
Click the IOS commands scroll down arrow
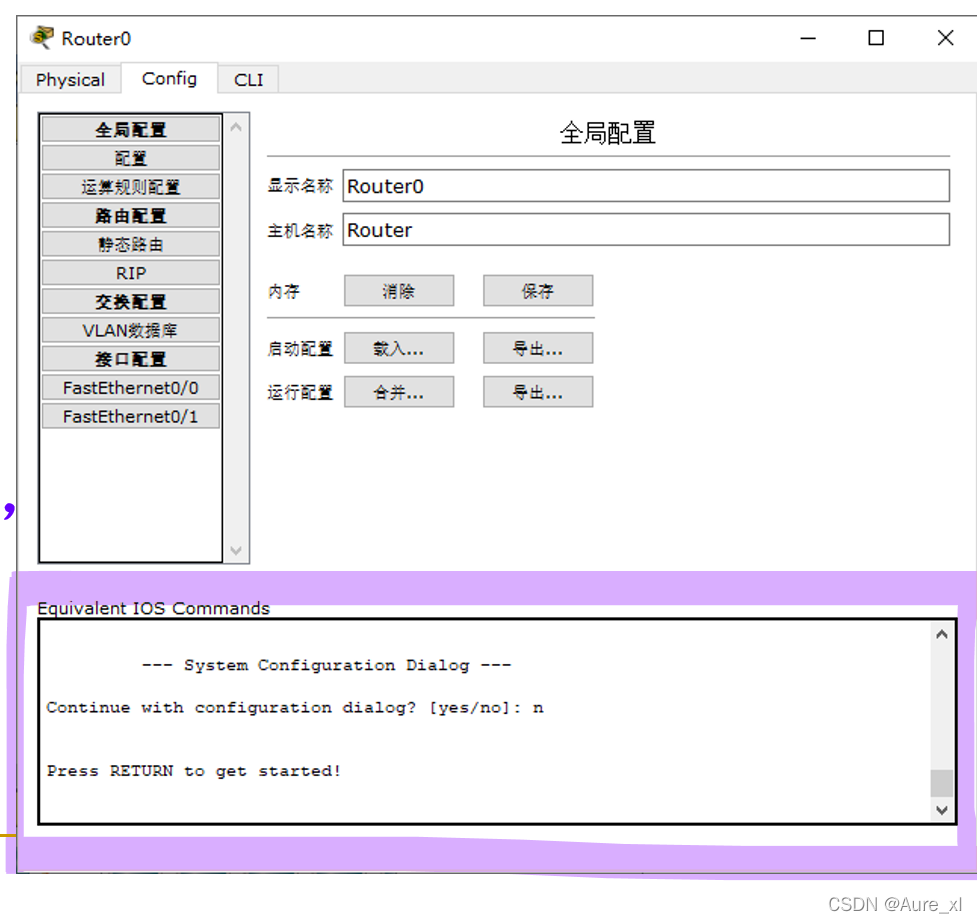tap(941, 810)
